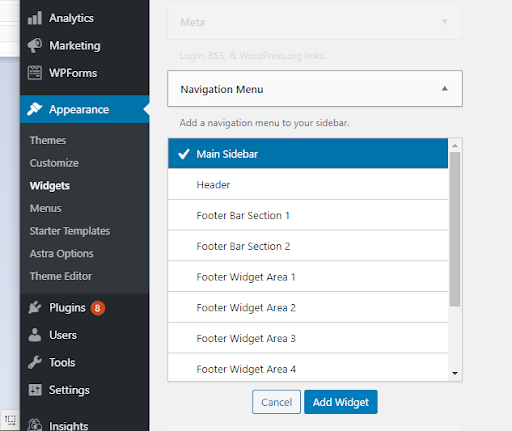This screenshot has width=512, height=431.
Task: Open the Settings menu
Action: click(x=85, y=390)
